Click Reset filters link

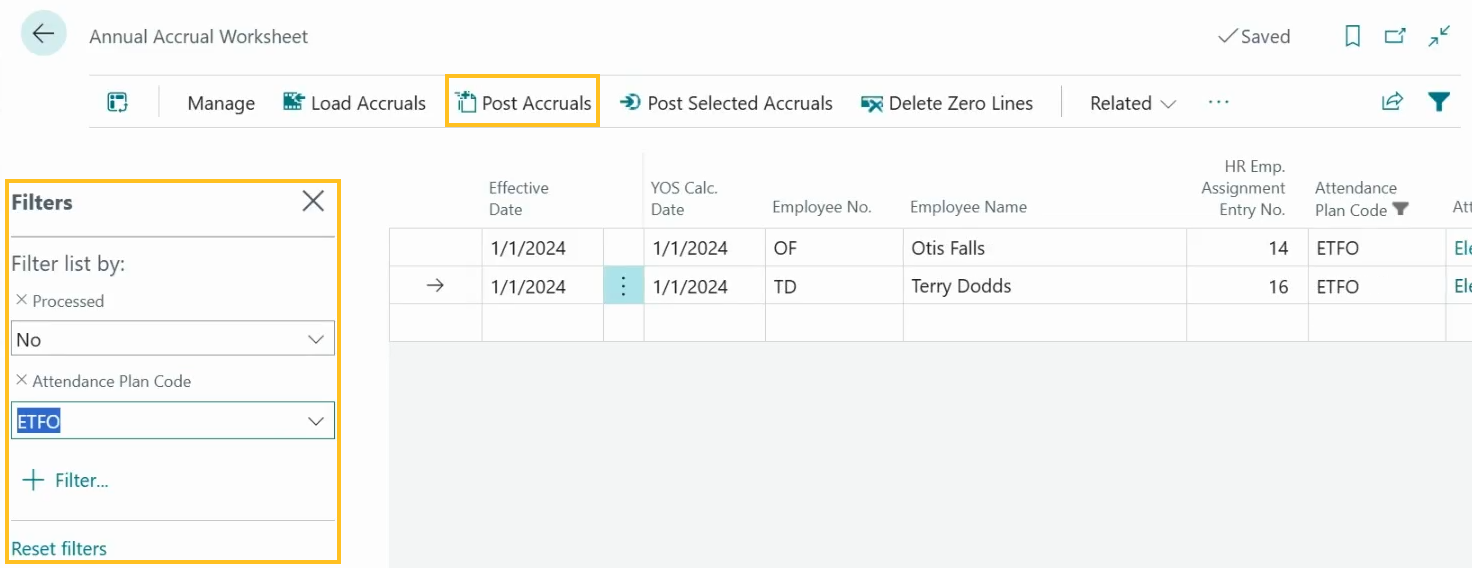[x=59, y=548]
